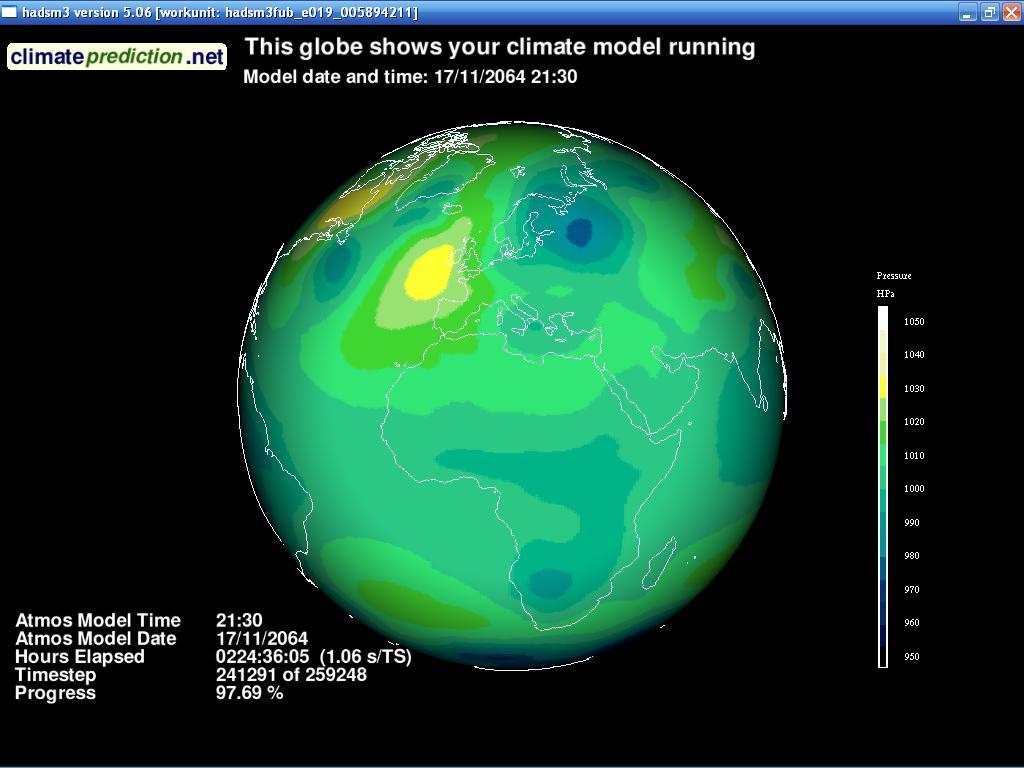
Task: Click the 1050 legend value
Action: (914, 321)
